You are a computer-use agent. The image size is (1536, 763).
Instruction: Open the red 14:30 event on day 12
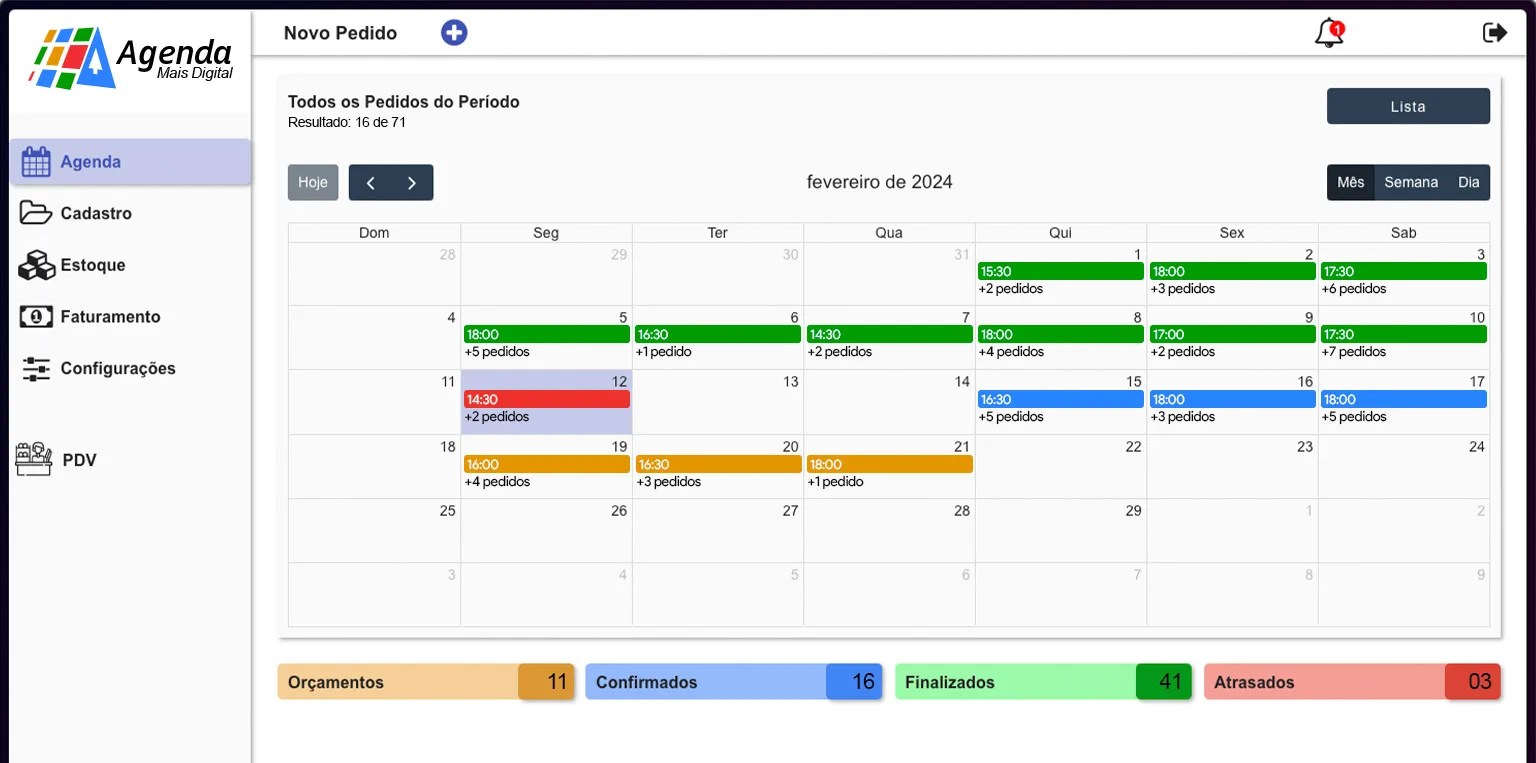click(x=546, y=399)
